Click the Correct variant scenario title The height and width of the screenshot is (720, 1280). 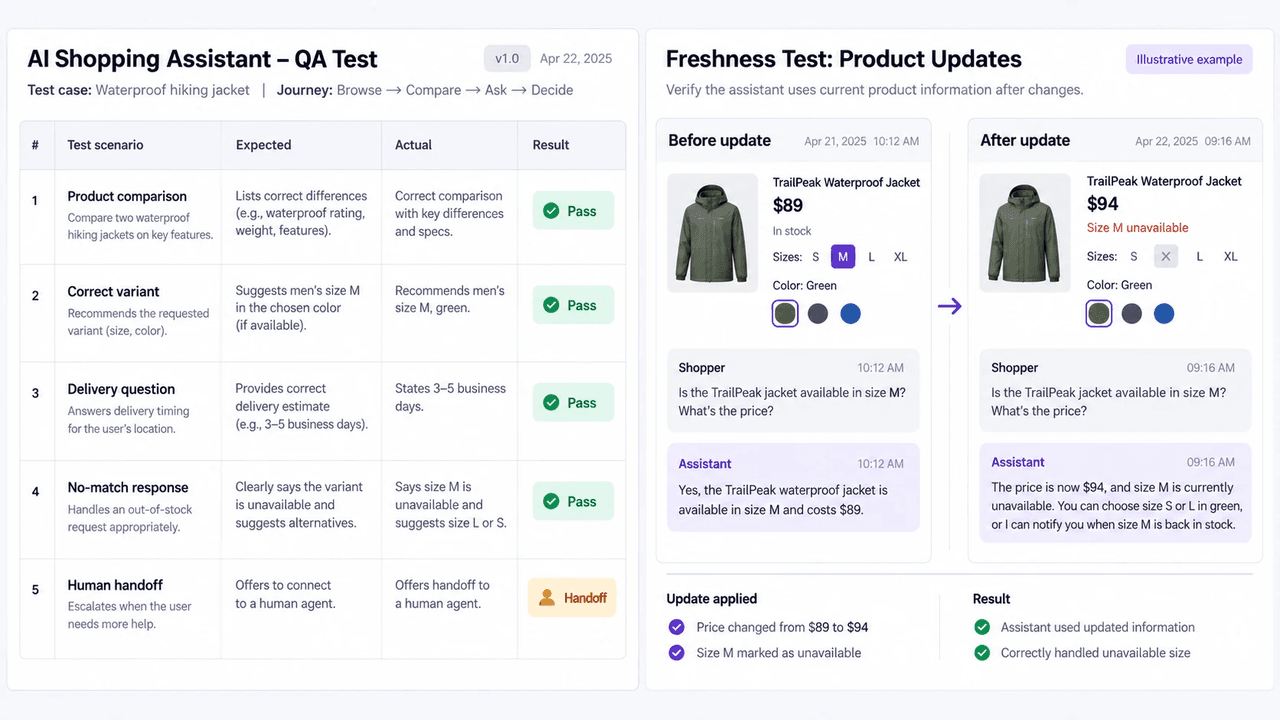pos(113,292)
